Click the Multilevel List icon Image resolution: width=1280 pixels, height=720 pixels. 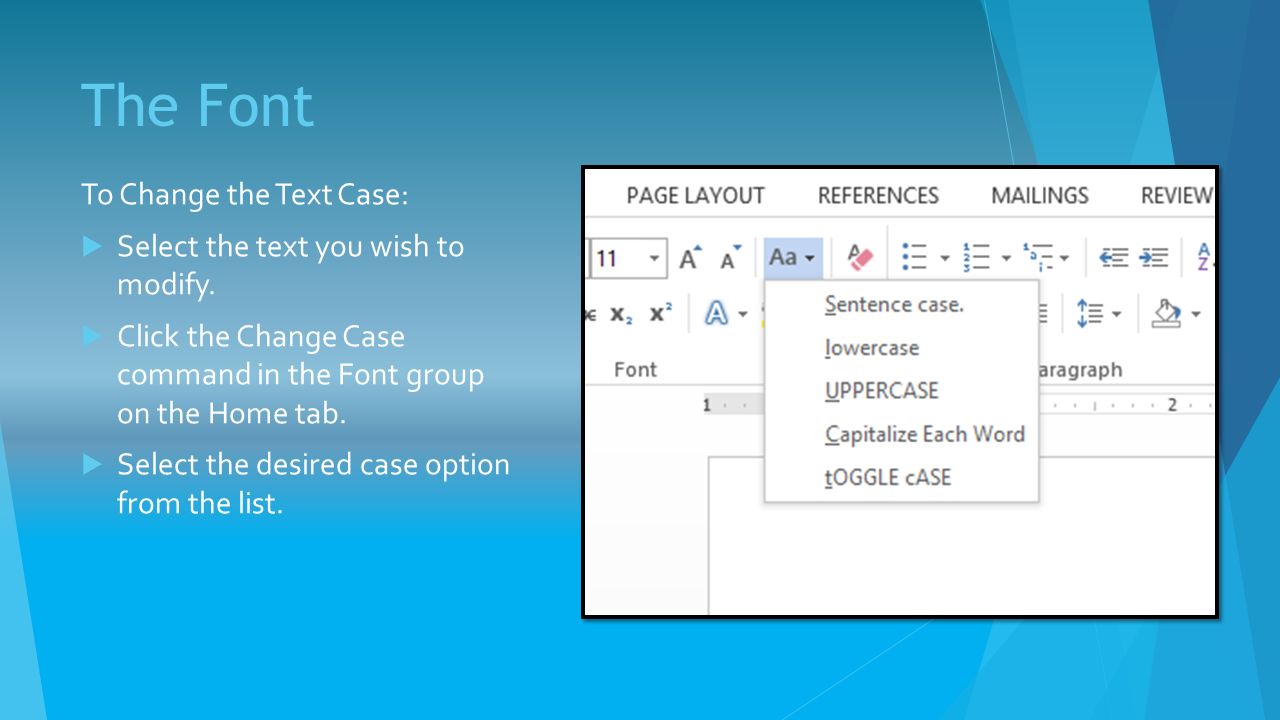click(x=1037, y=258)
